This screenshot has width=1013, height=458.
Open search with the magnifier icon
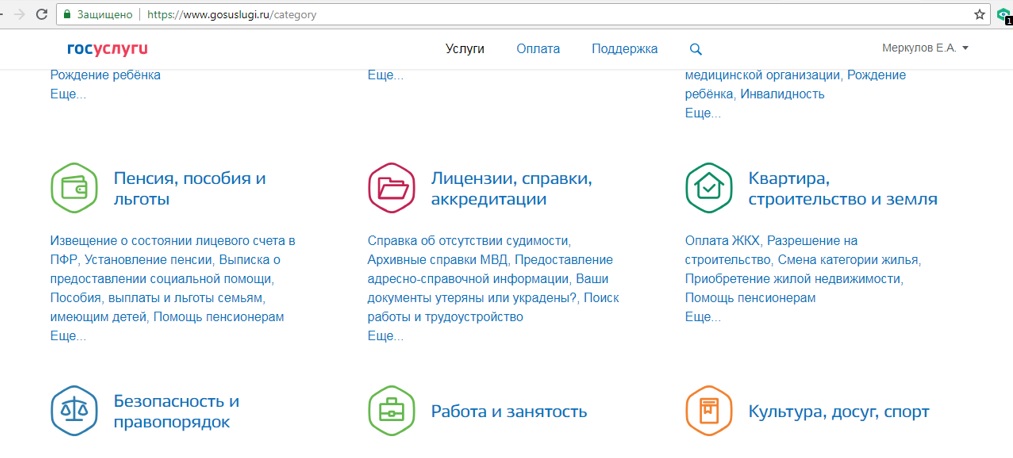pyautogui.click(x=696, y=49)
